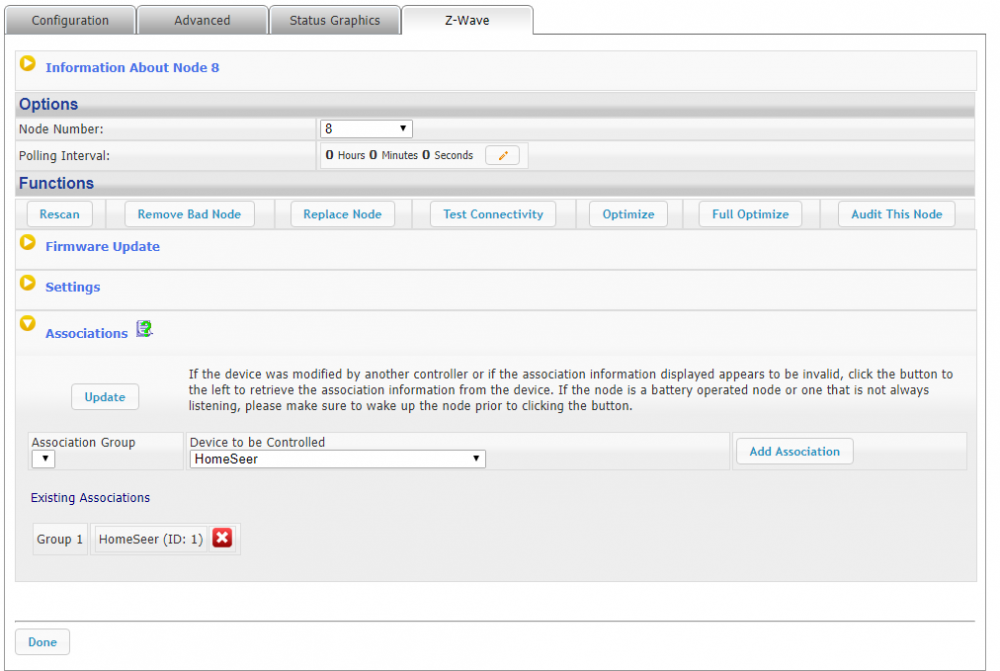The width and height of the screenshot is (1000, 671).
Task: Switch to the Status Graphics tab
Action: pyautogui.click(x=335, y=20)
